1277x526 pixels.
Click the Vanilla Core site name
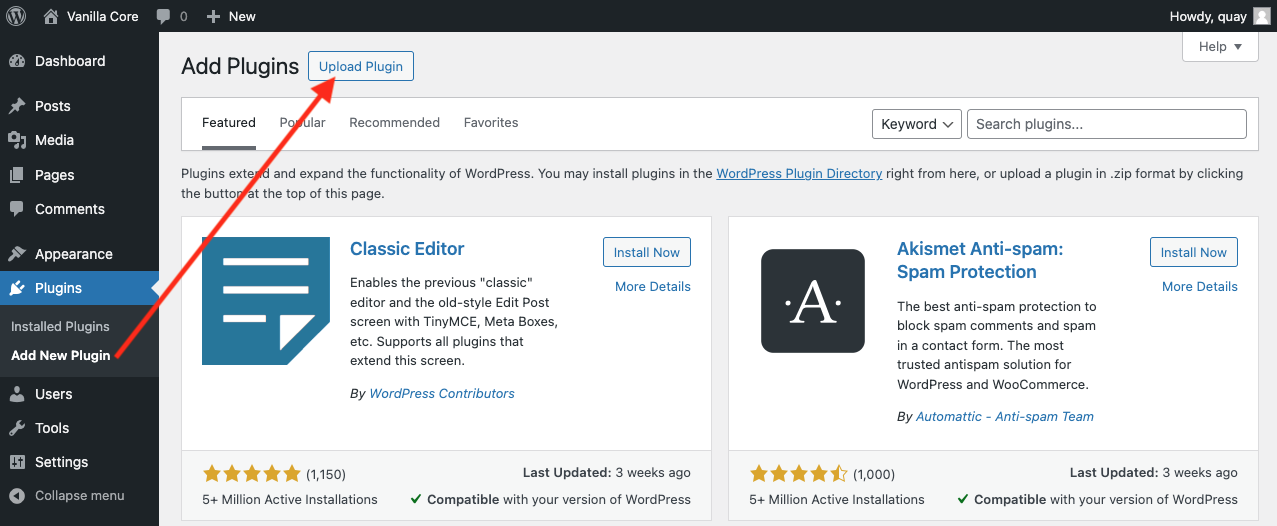[x=103, y=16]
